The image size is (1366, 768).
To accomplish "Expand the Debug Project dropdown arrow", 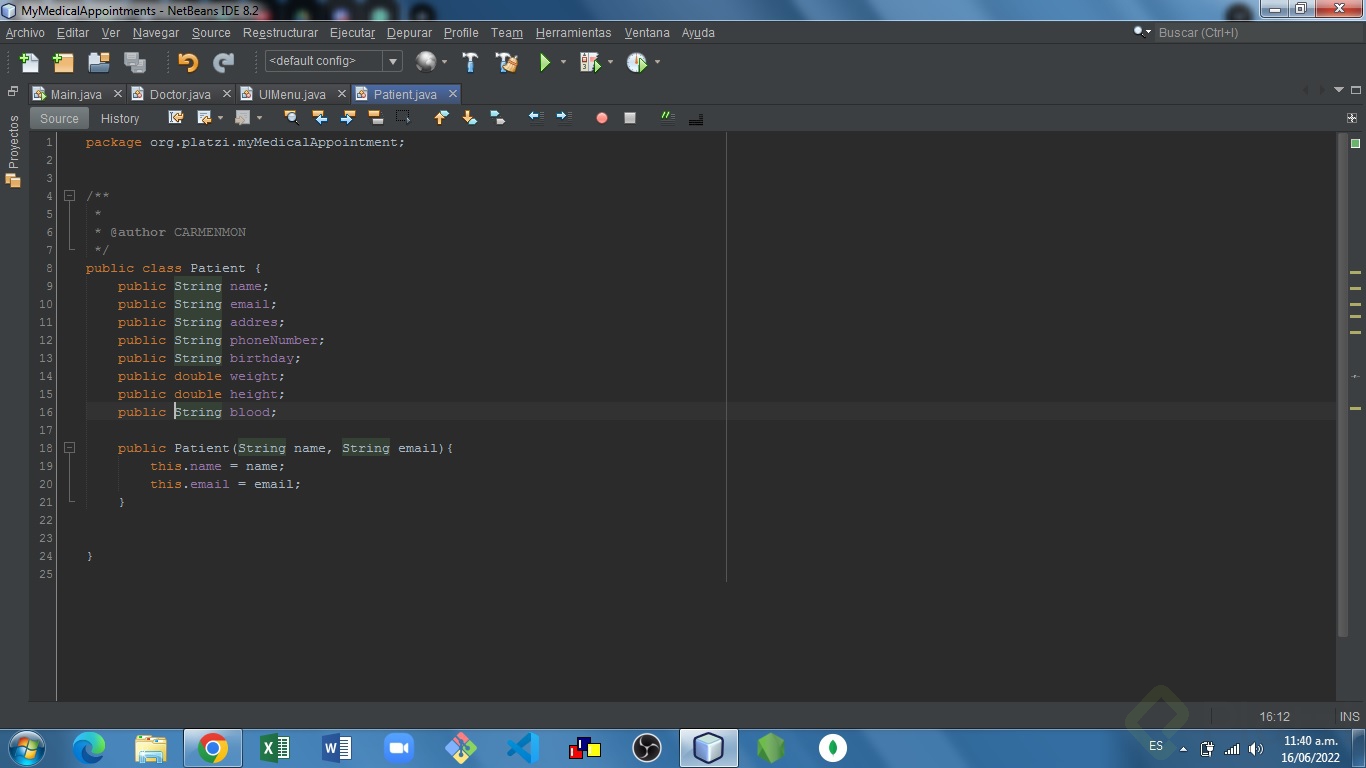I will click(610, 62).
